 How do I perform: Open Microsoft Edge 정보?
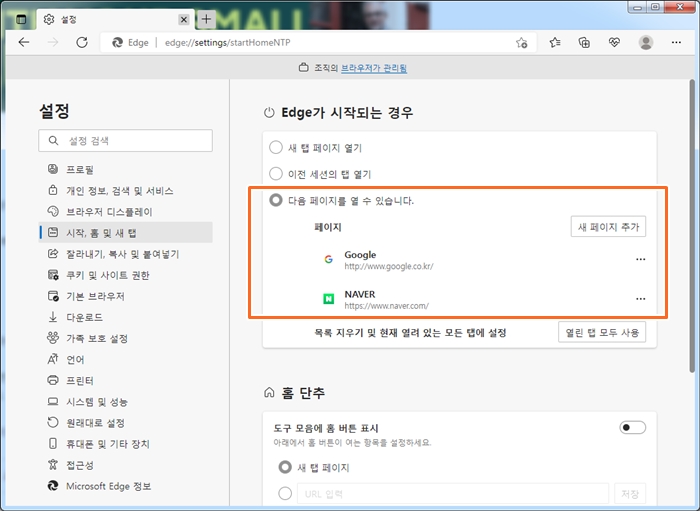[x=125, y=486]
